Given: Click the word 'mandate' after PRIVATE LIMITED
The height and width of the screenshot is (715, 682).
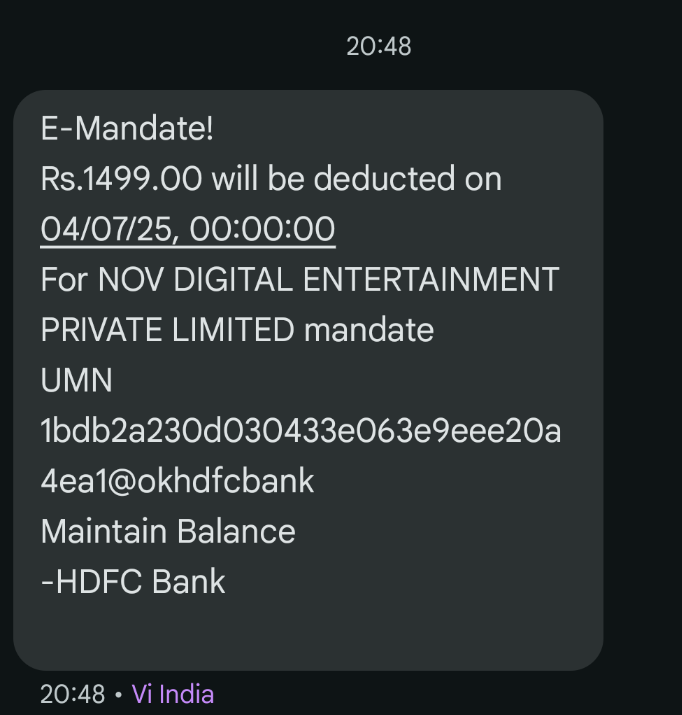Looking at the screenshot, I should [x=369, y=330].
